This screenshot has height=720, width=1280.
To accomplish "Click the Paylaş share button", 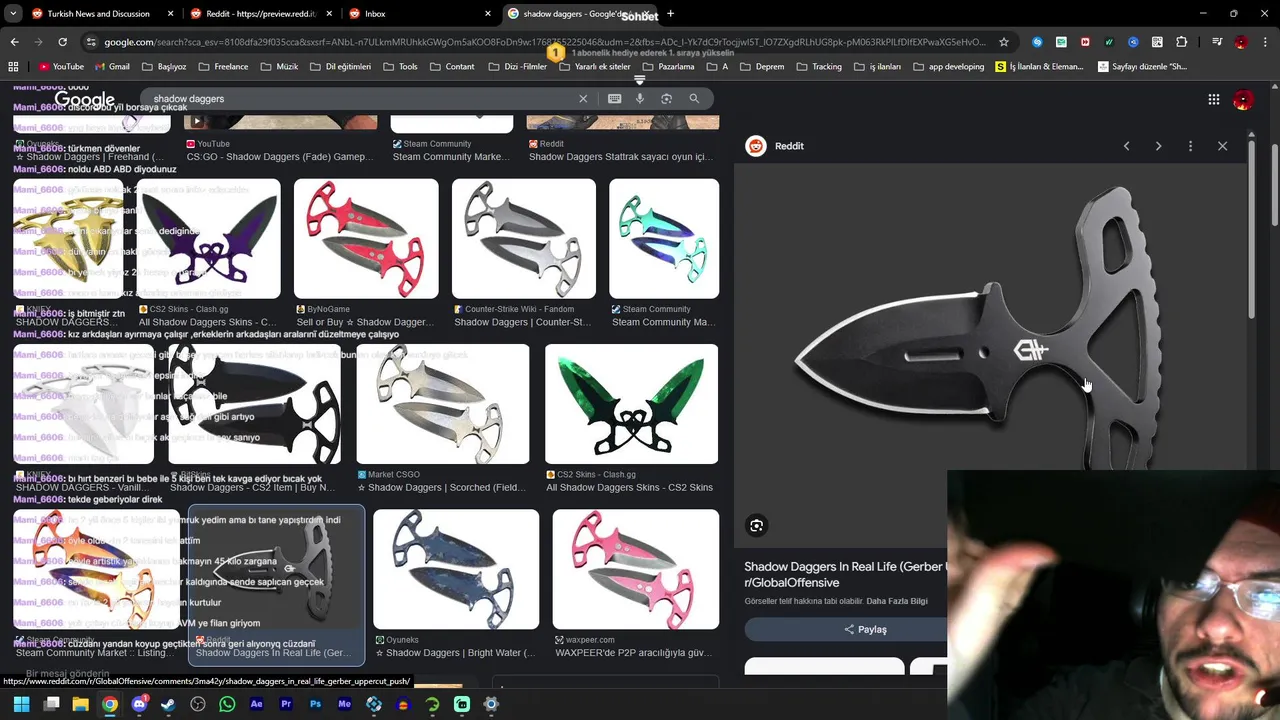I will click(x=865, y=629).
